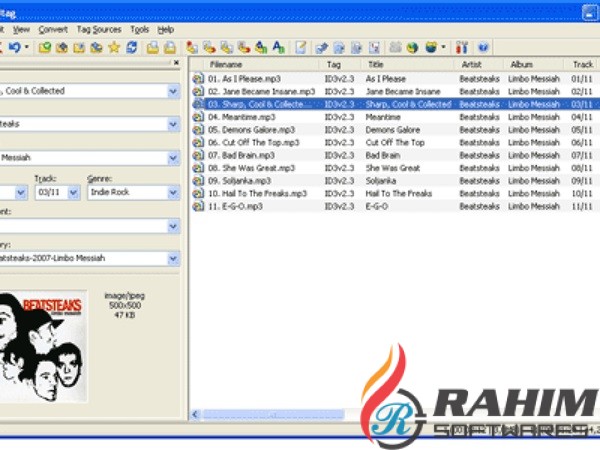Open the Title field dropdown arrow
This screenshot has width=600, height=450.
tap(173, 91)
